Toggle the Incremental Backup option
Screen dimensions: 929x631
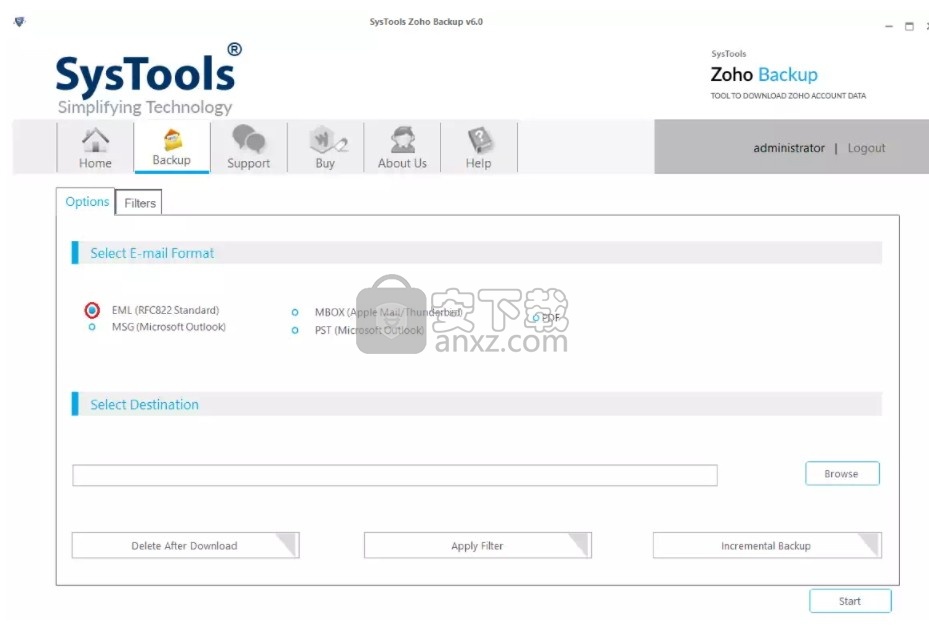tap(767, 545)
